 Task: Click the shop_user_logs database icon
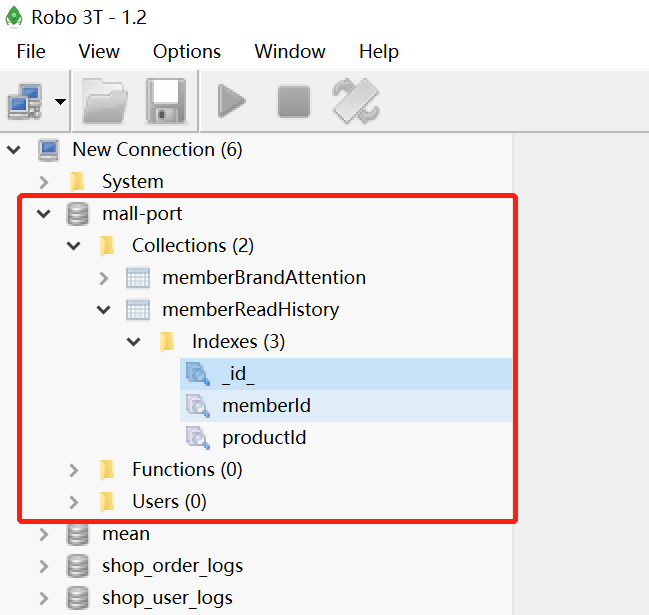point(77,598)
